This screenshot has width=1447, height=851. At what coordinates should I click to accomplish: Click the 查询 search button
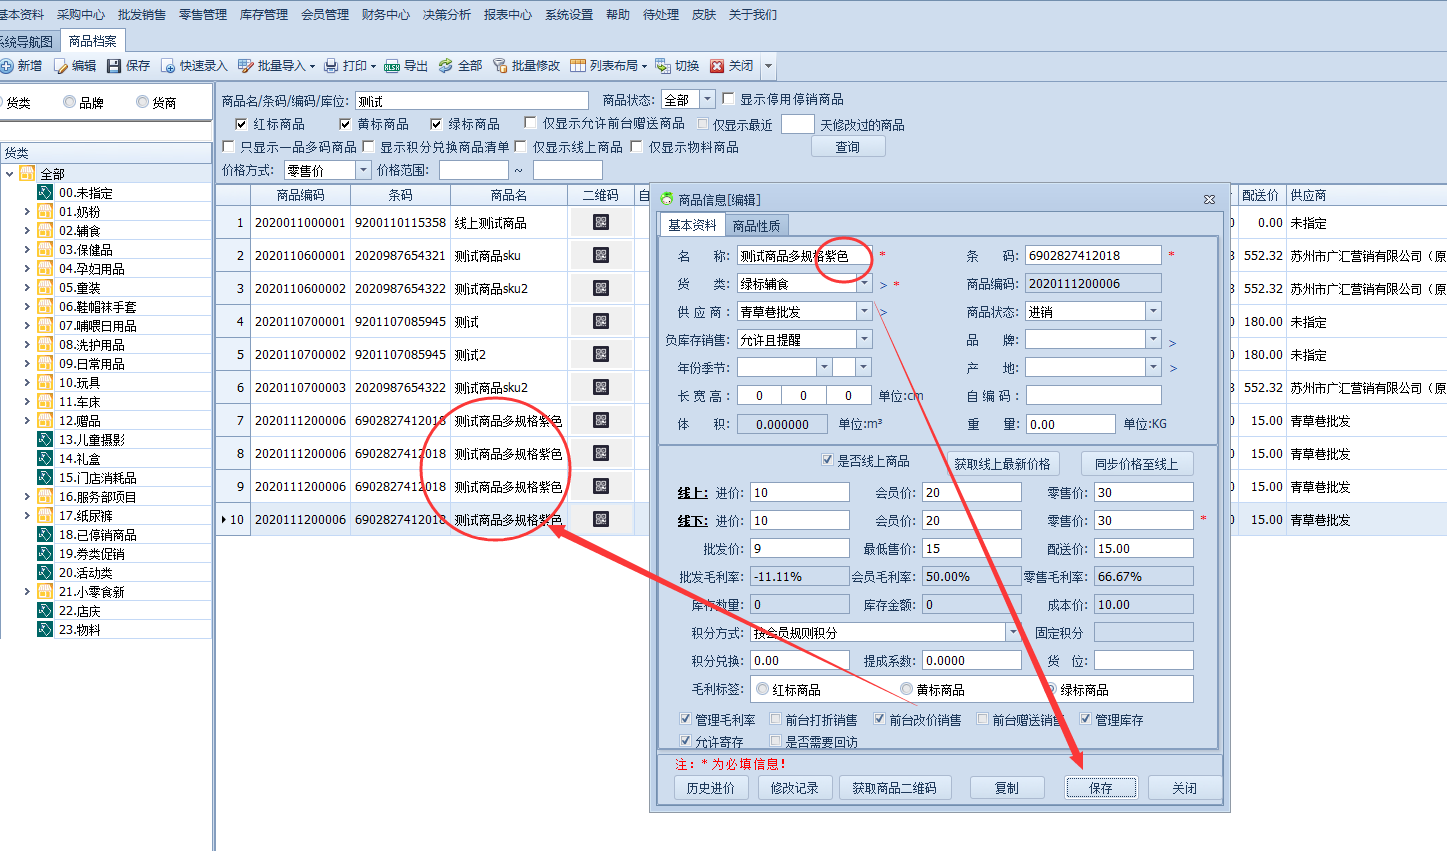848,147
